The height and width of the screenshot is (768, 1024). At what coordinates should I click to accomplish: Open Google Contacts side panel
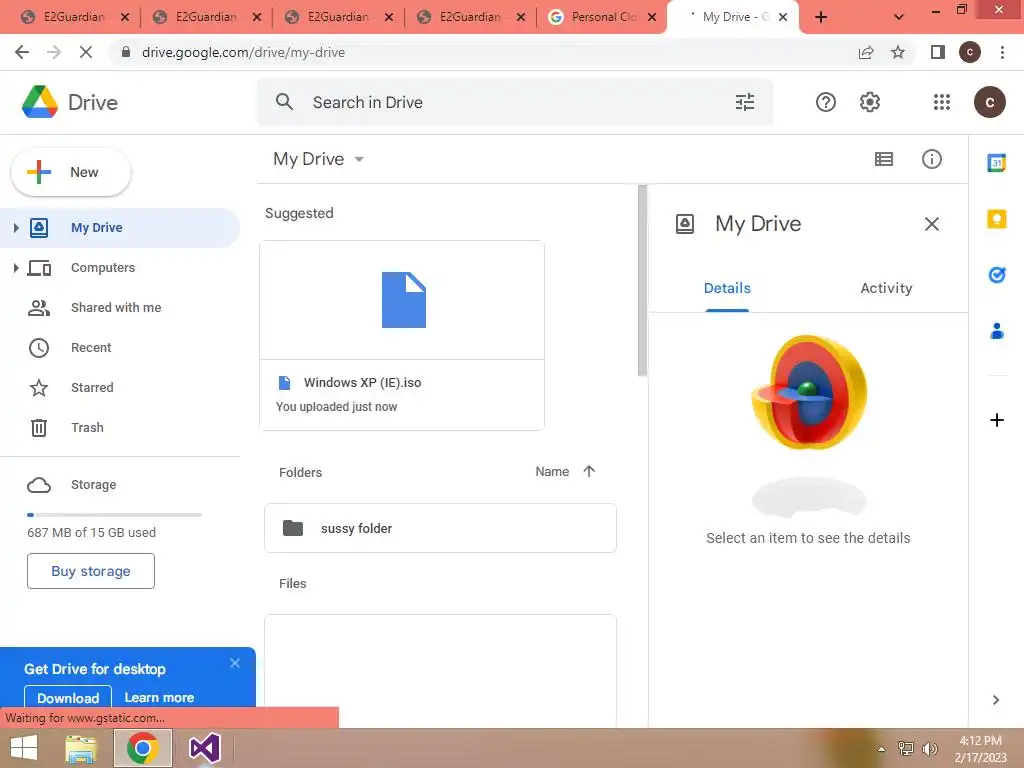pyautogui.click(x=997, y=331)
